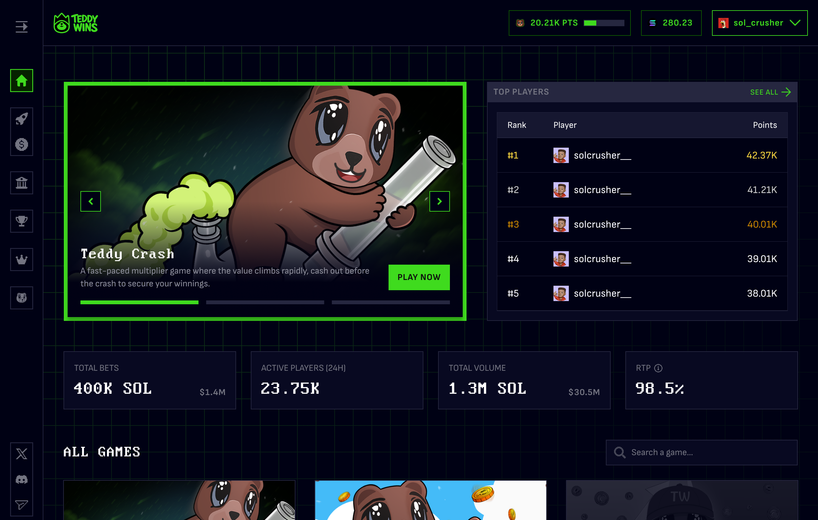
Task: Click PLAY NOW on Teddy Crash
Action: coord(419,277)
